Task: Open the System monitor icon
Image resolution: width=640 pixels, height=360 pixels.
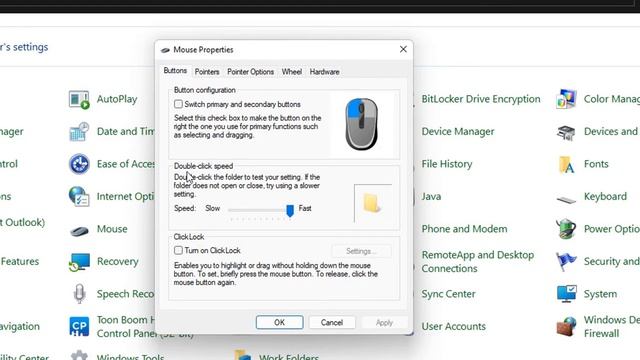Action: pyautogui.click(x=567, y=294)
